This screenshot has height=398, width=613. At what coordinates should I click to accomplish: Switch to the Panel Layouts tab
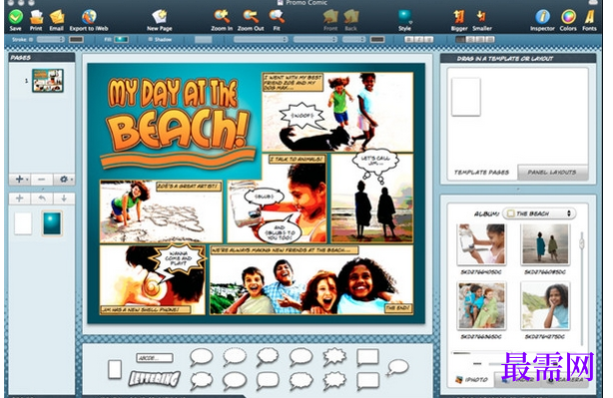552,172
